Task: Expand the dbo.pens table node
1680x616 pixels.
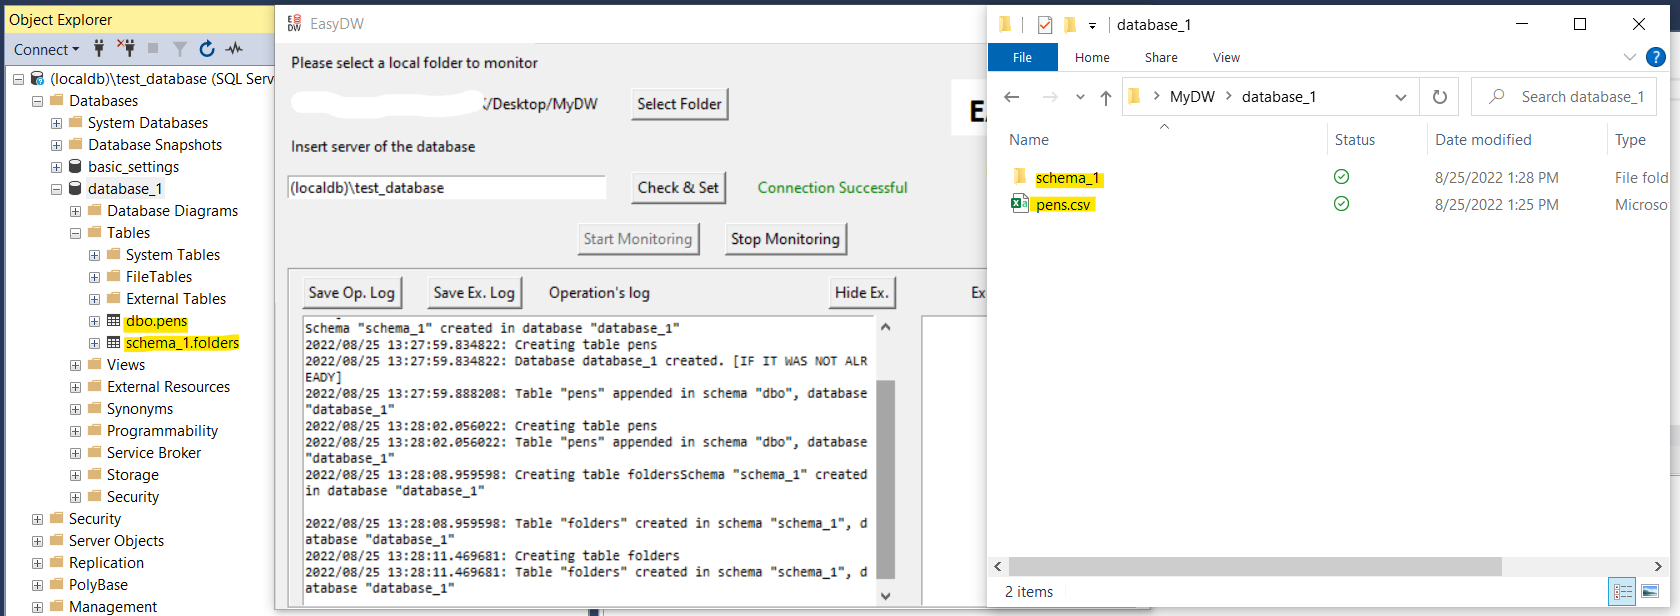Action: click(x=94, y=321)
